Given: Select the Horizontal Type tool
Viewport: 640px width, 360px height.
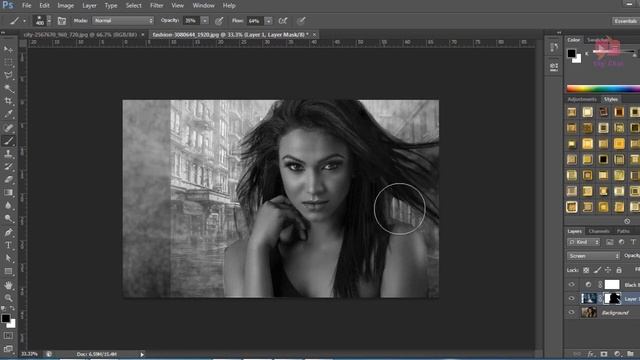Looking at the screenshot, I should [8, 245].
